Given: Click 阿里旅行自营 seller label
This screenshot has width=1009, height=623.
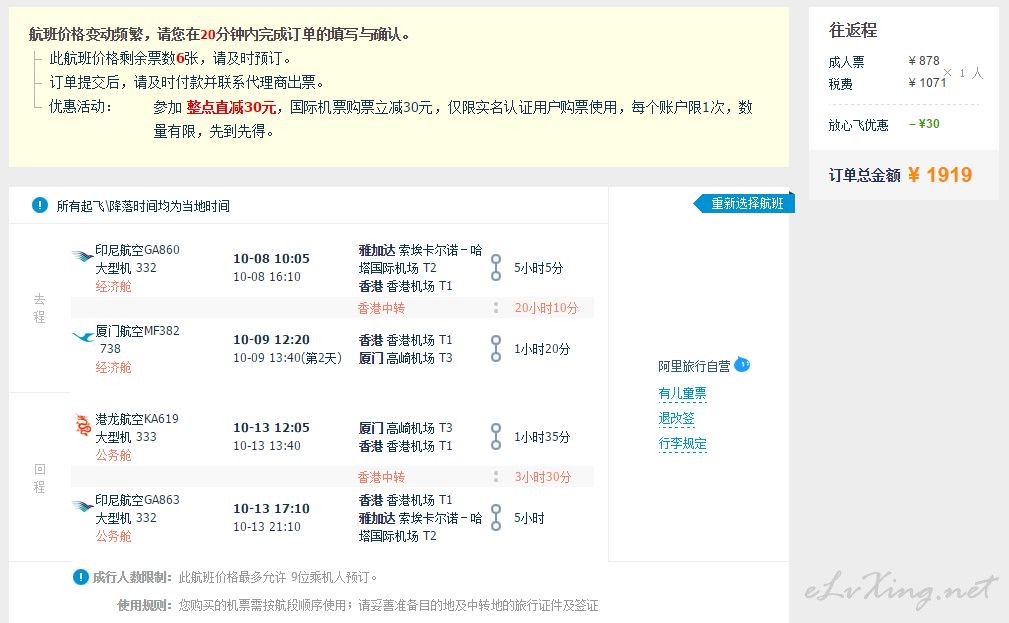Looking at the screenshot, I should click(x=694, y=366).
